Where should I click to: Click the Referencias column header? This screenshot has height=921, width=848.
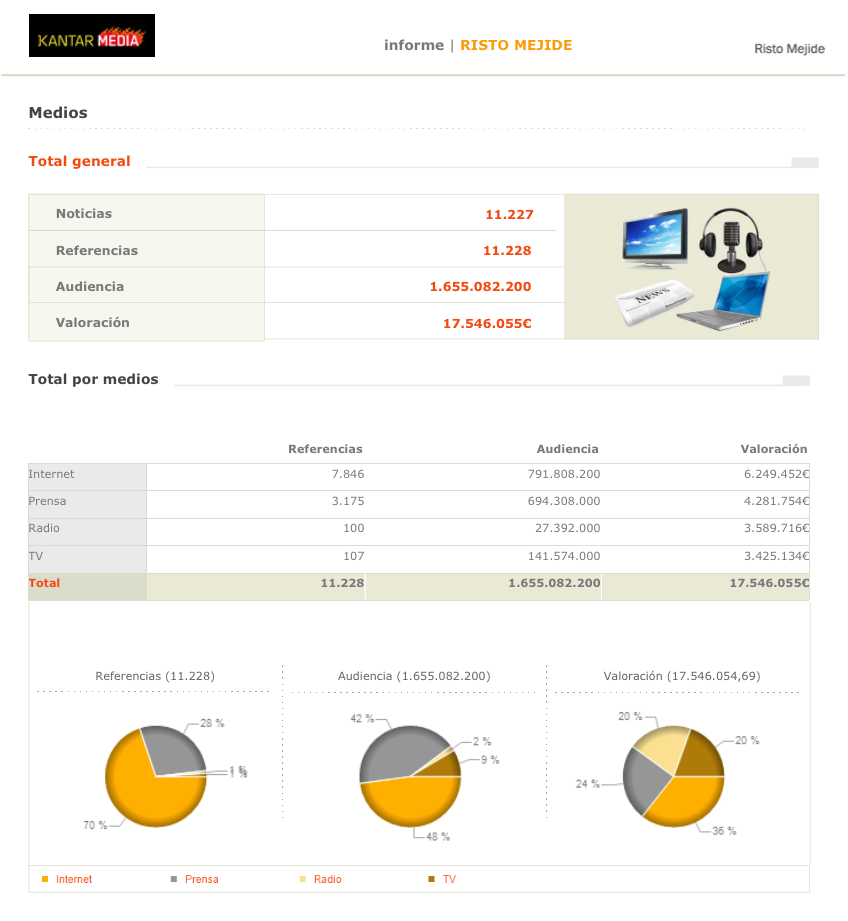click(x=325, y=449)
